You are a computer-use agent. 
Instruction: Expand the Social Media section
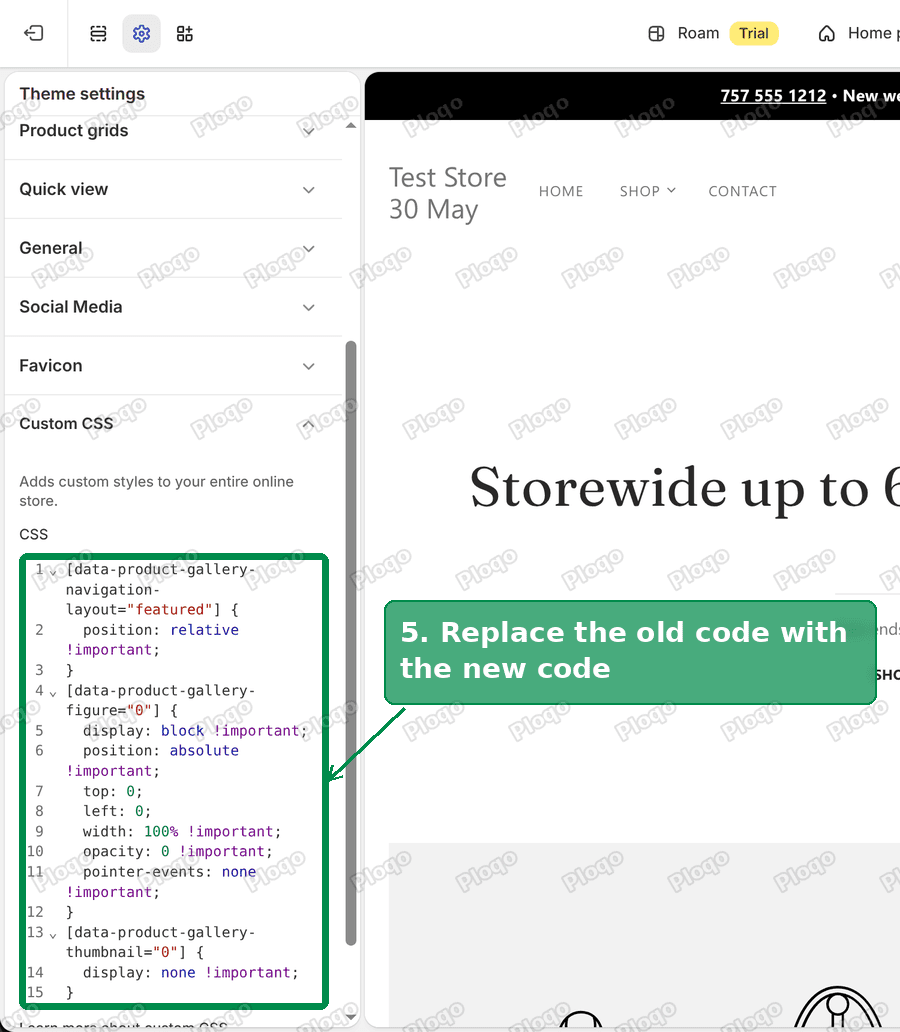[x=174, y=307]
